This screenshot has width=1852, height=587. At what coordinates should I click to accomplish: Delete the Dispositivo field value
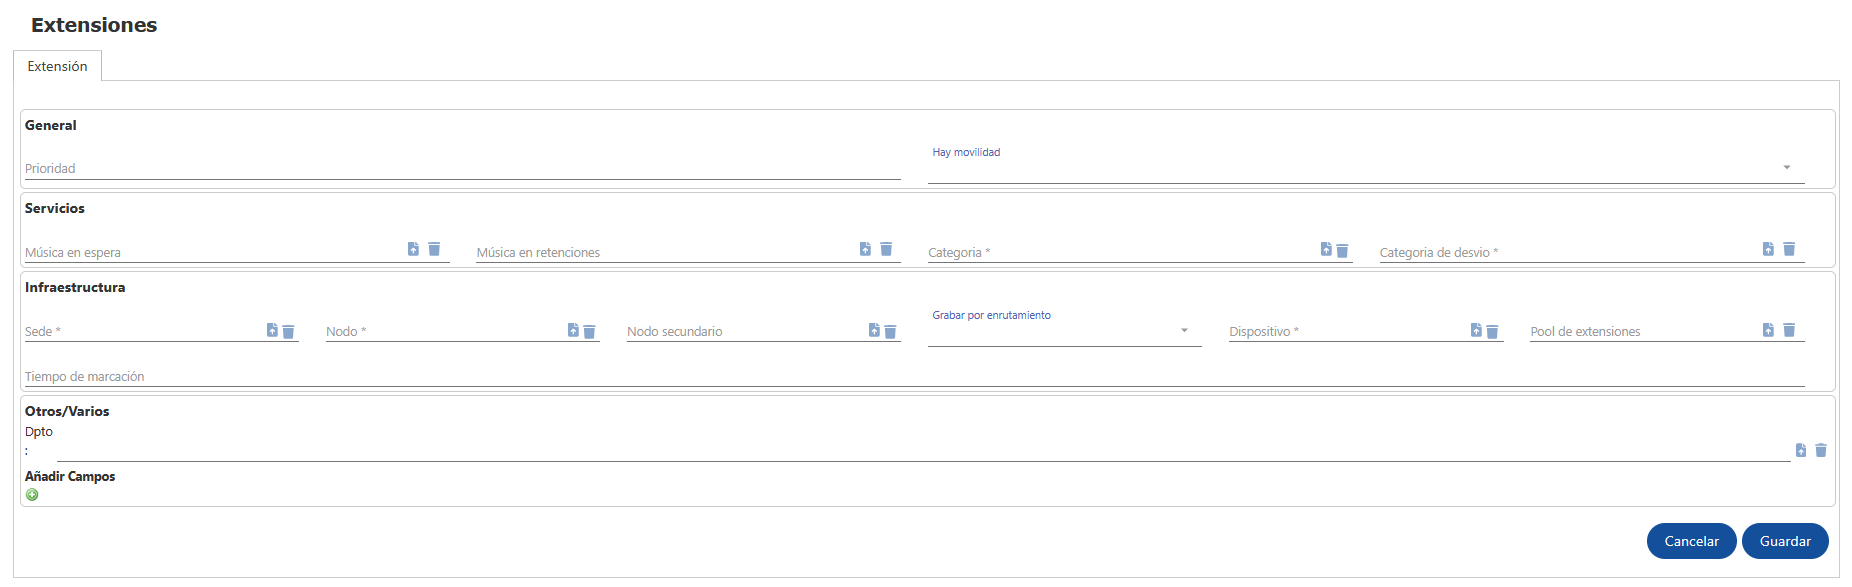1492,331
